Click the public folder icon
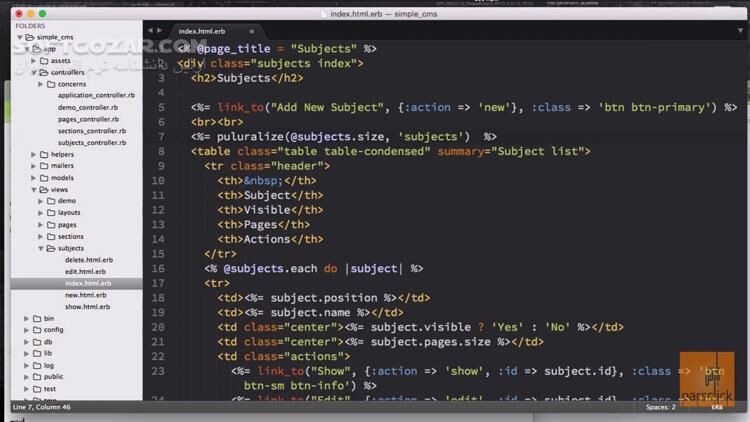This screenshot has width=750, height=422. [37, 377]
